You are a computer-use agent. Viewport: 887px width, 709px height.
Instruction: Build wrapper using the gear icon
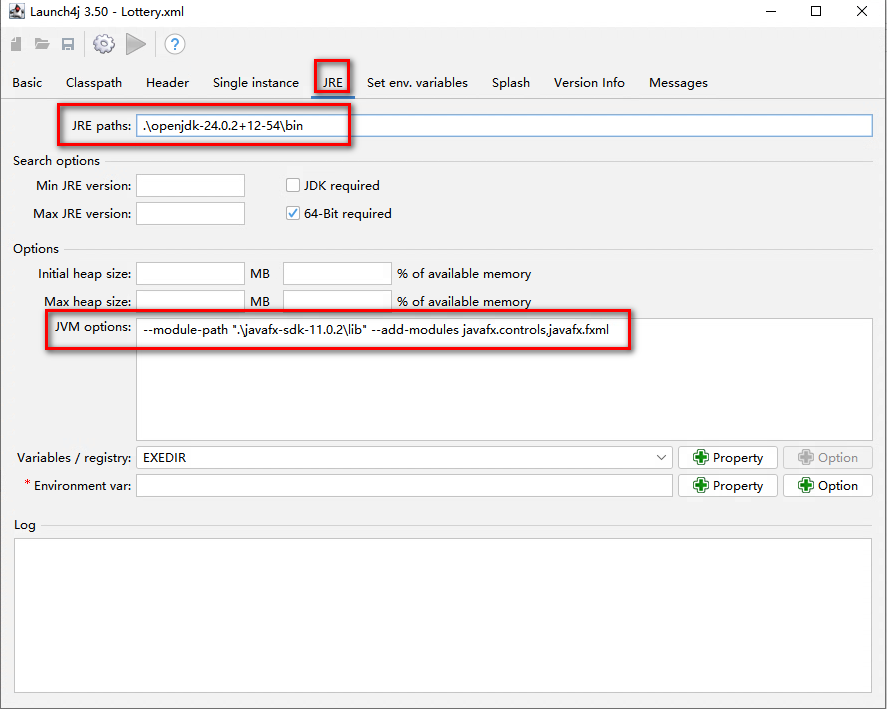pyautogui.click(x=104, y=44)
